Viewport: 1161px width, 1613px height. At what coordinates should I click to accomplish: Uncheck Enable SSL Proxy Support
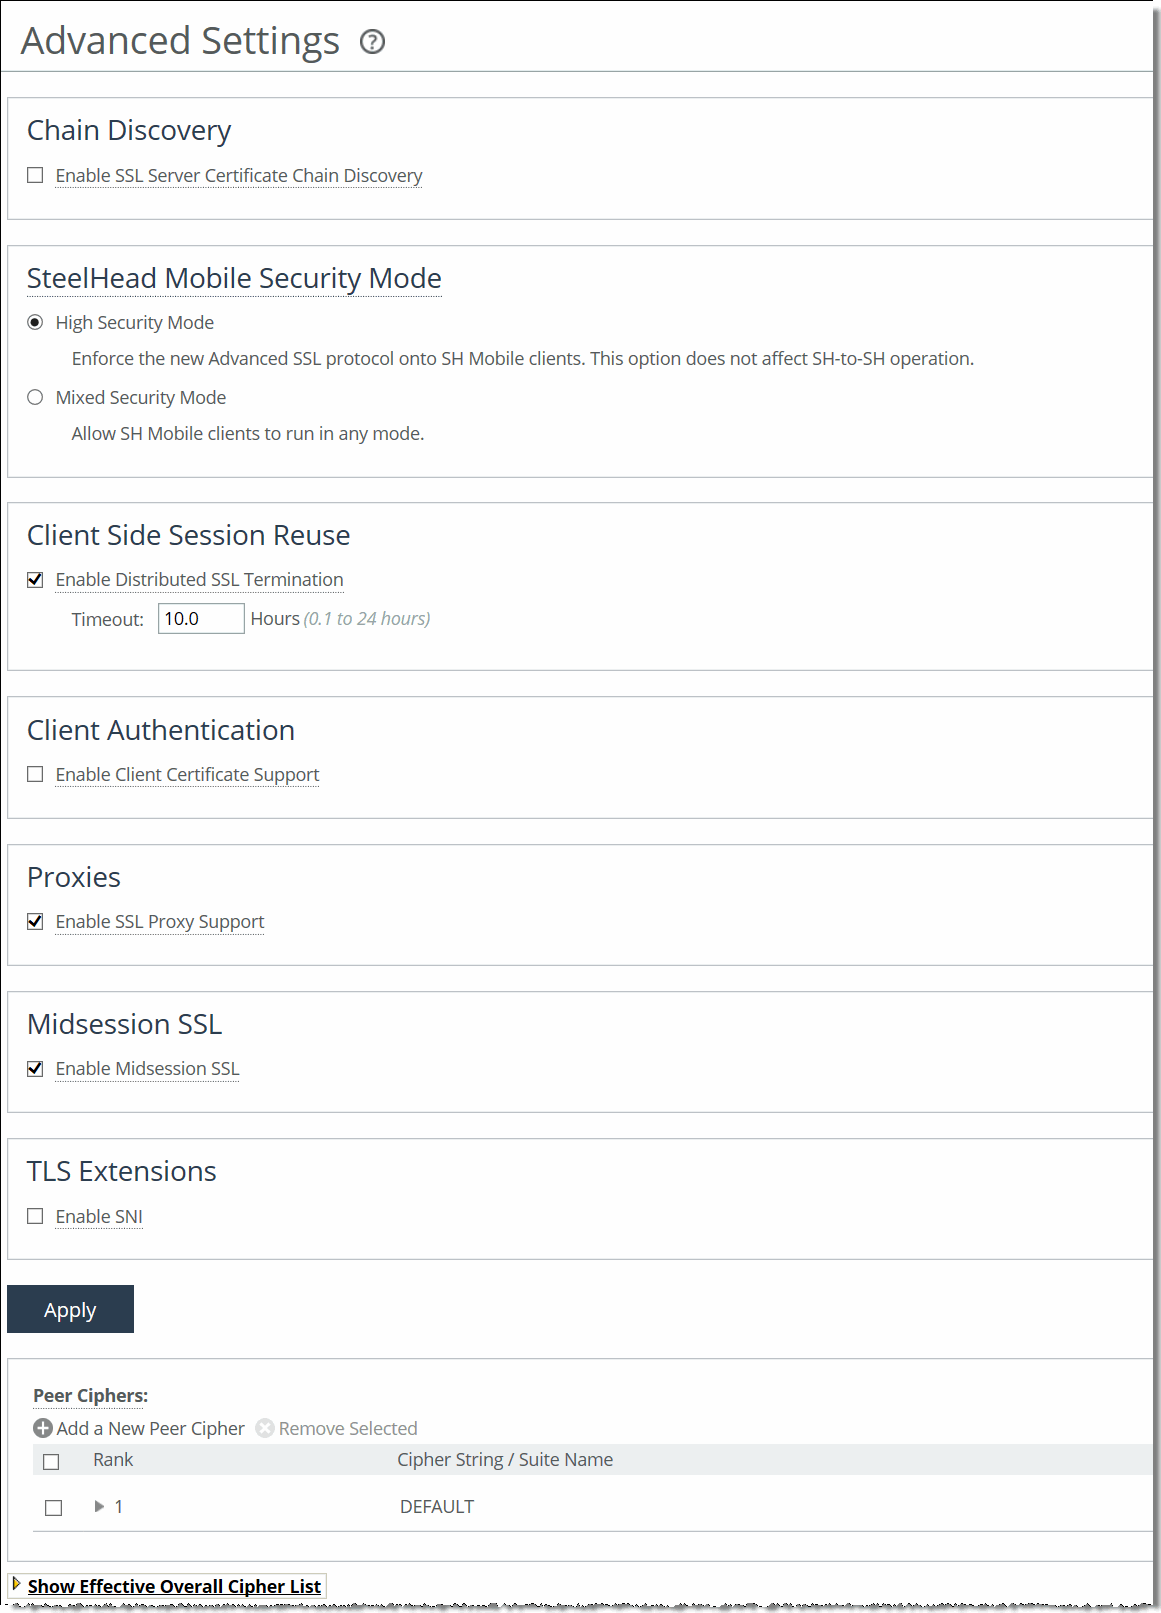[35, 921]
